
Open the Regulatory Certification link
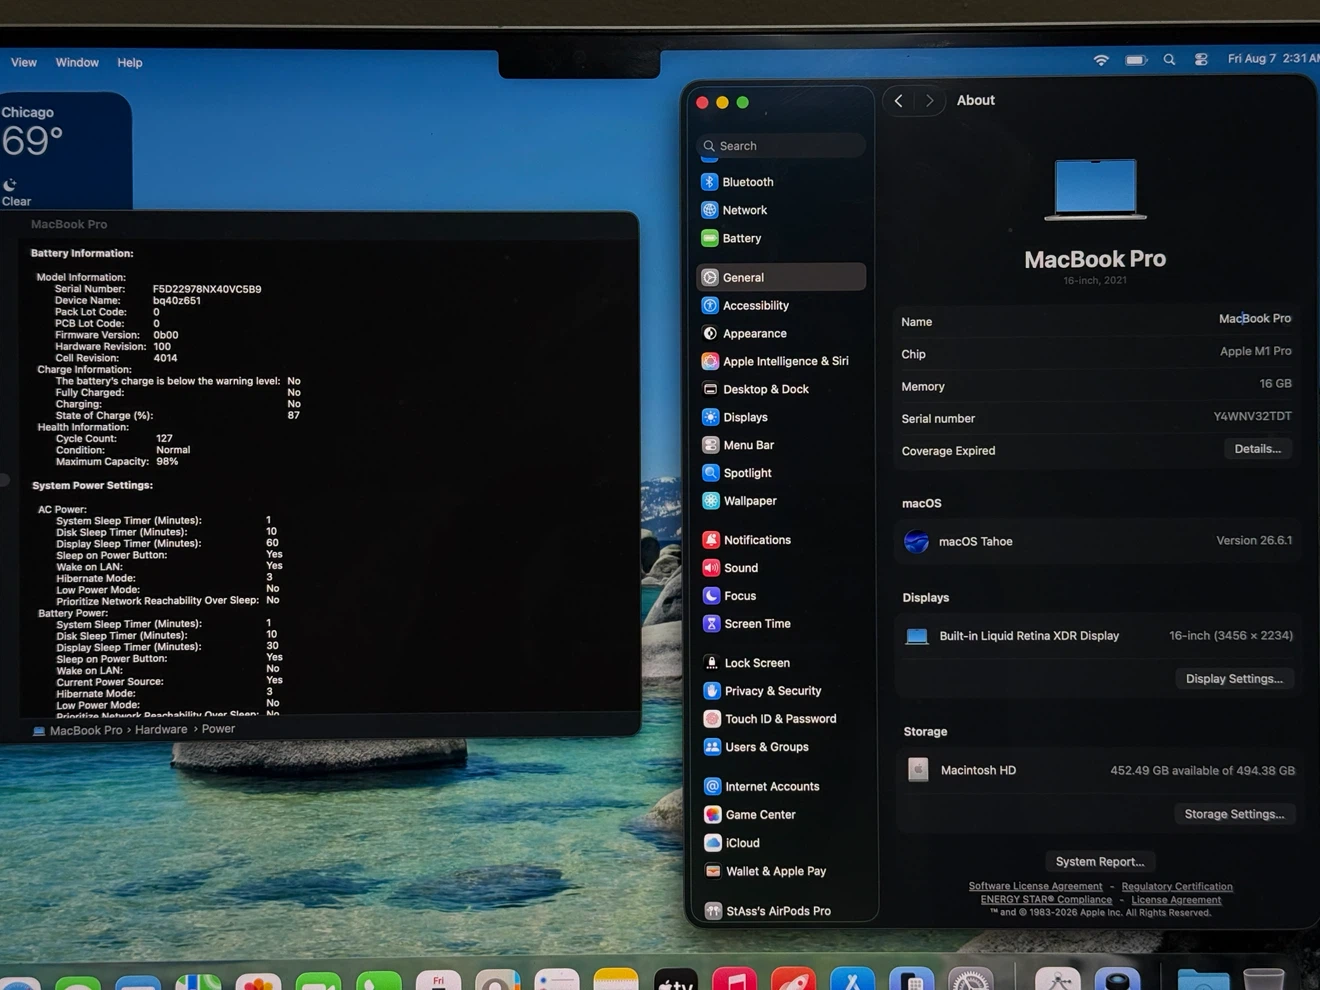1177,886
